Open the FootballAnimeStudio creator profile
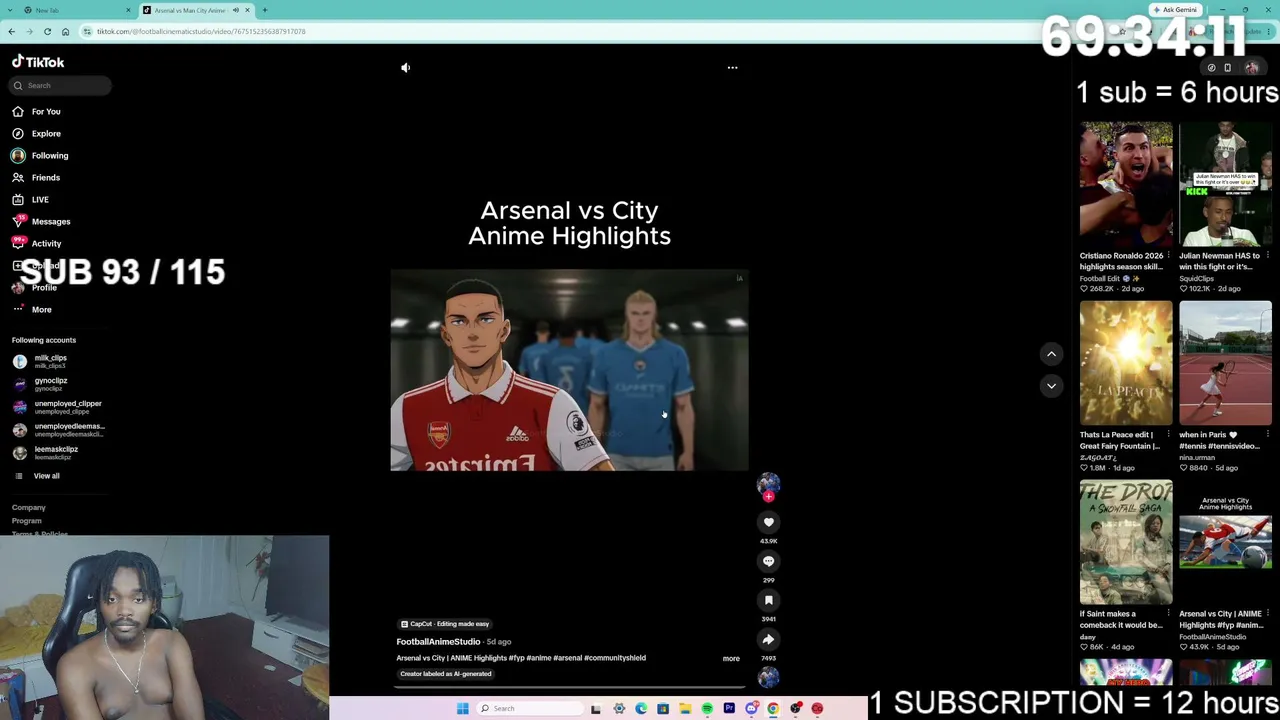The width and height of the screenshot is (1280, 720). pyautogui.click(x=438, y=642)
